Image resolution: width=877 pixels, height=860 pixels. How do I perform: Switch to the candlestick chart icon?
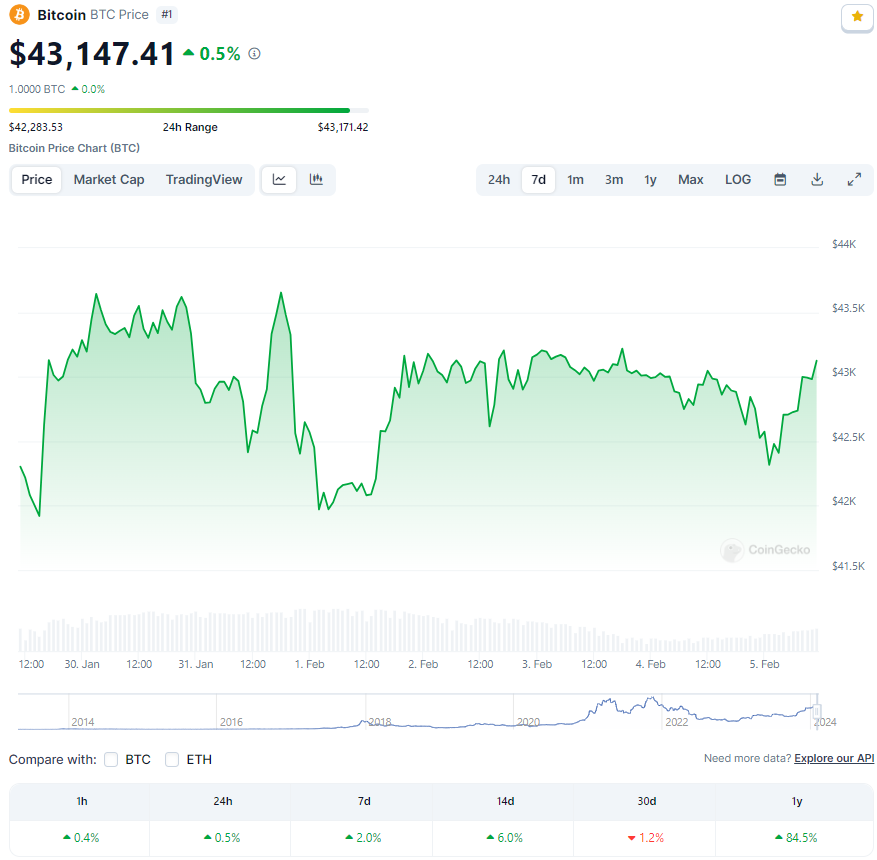click(315, 179)
